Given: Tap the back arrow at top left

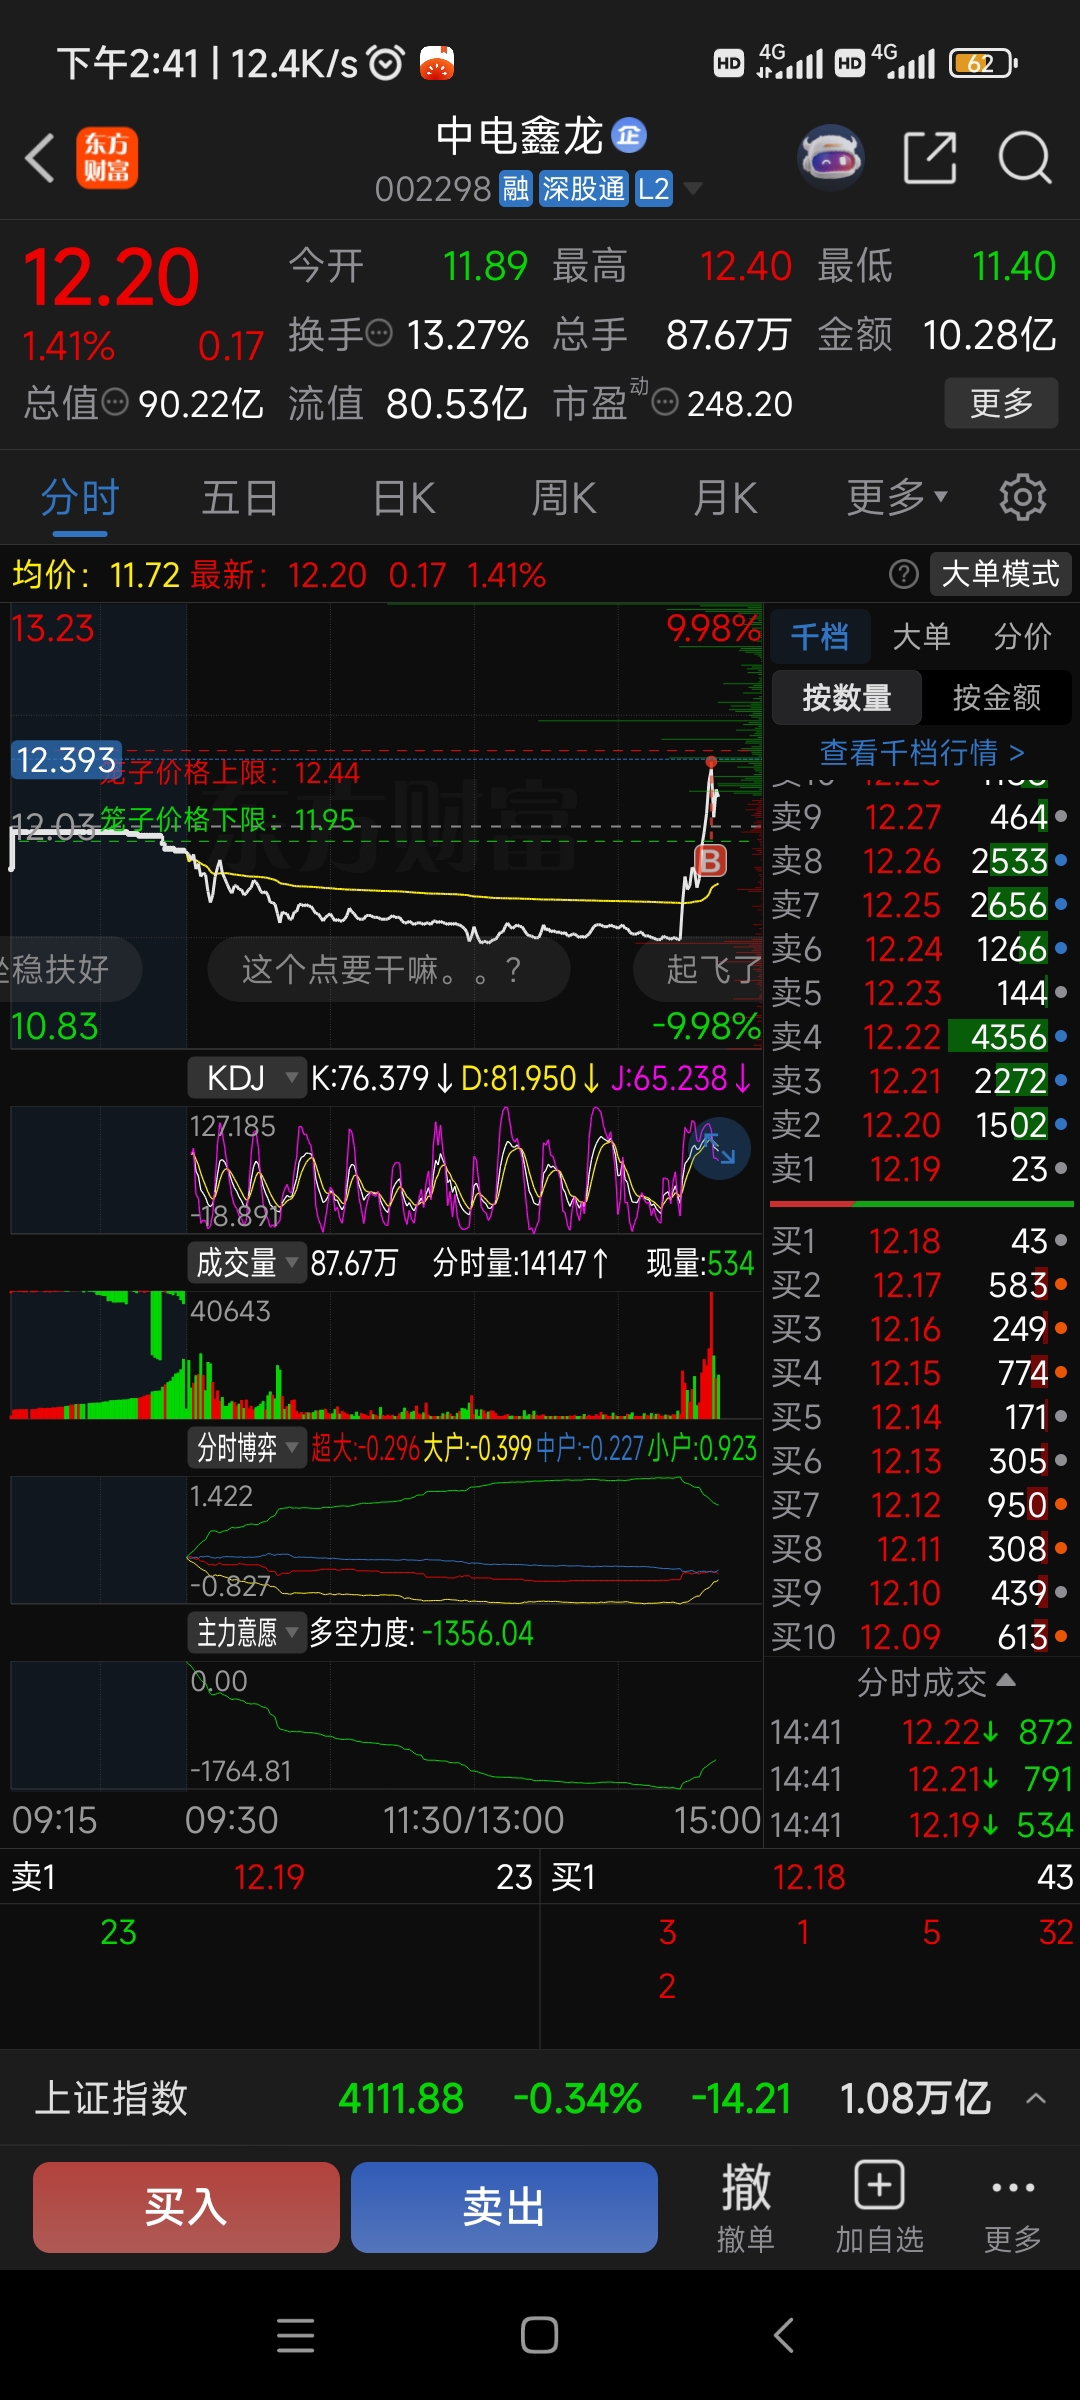Looking at the screenshot, I should coord(40,158).
